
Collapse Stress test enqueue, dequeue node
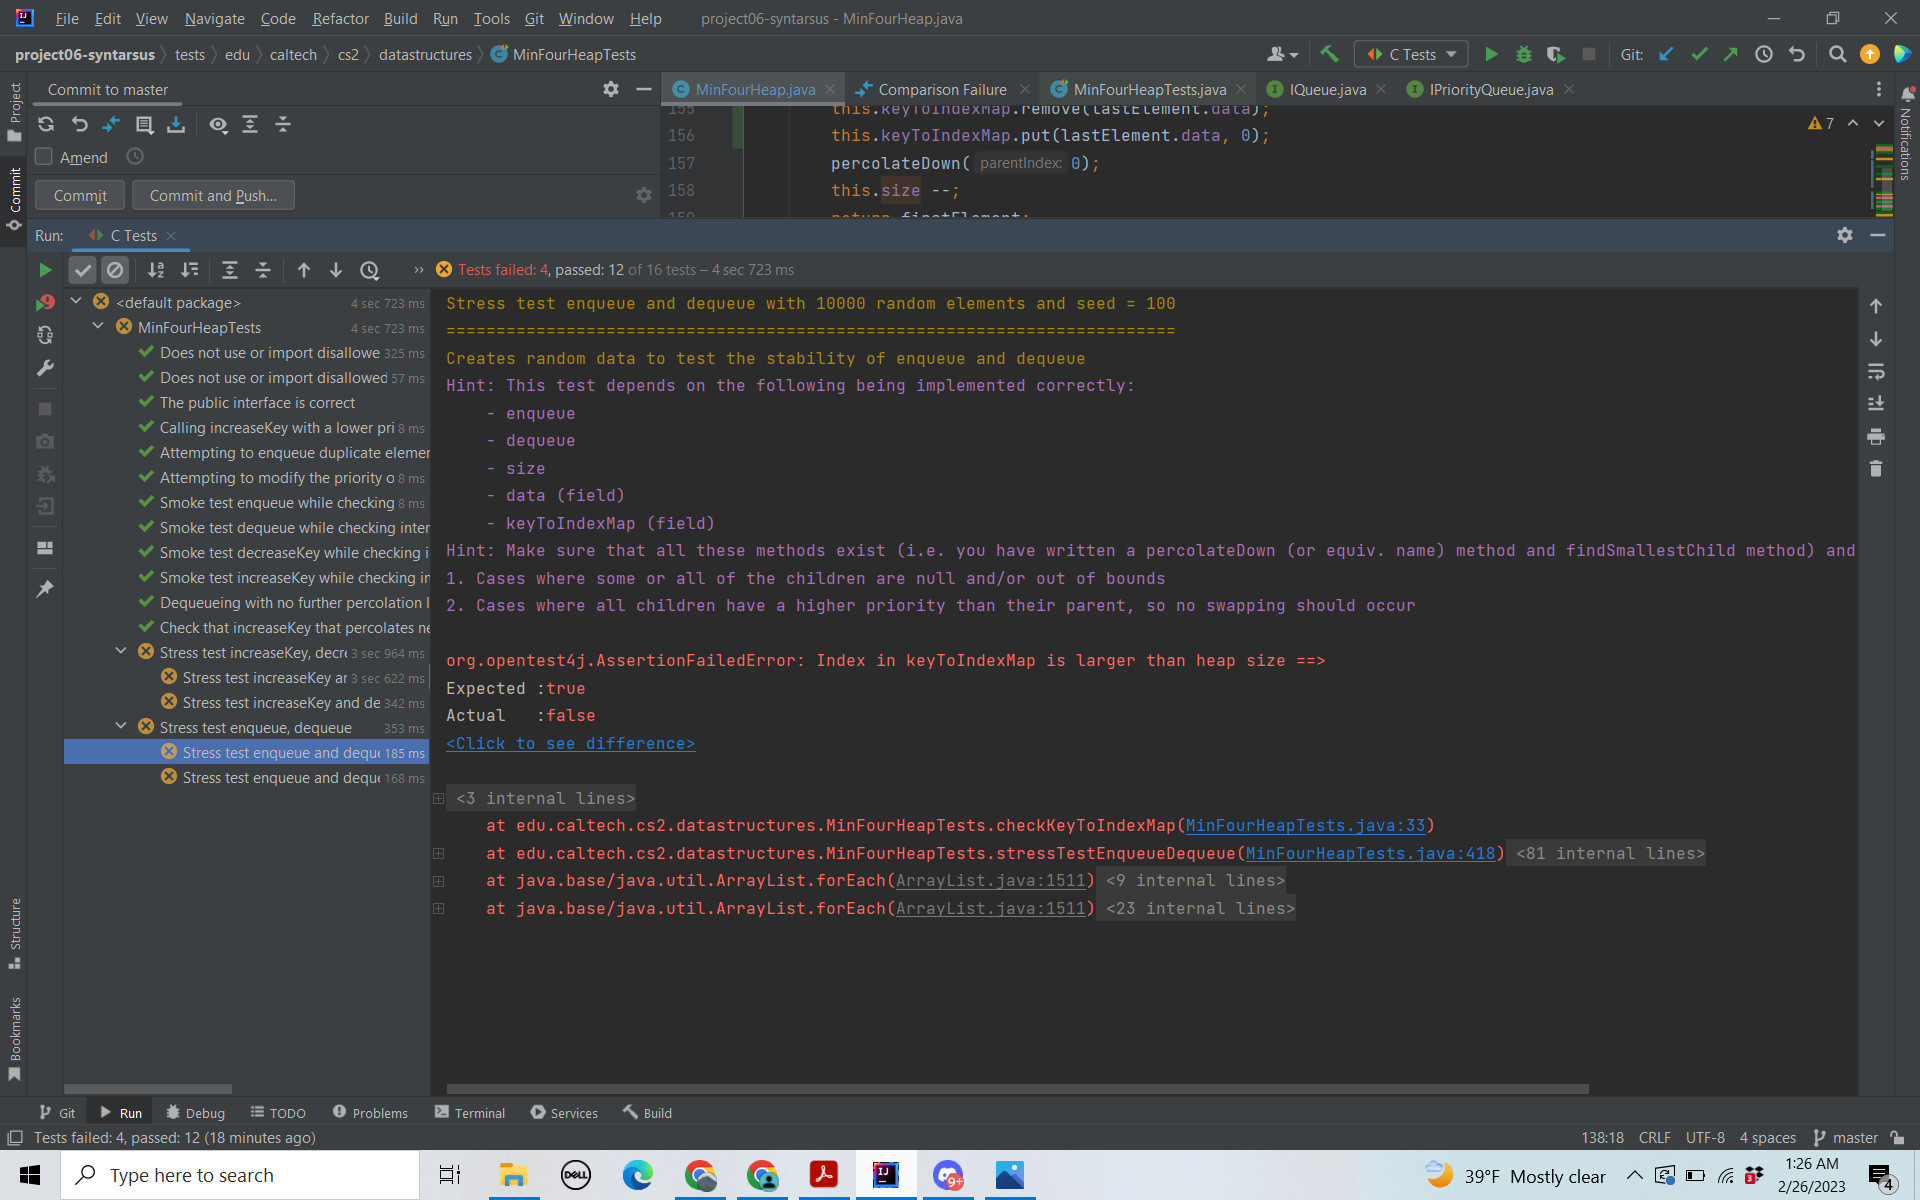pos(121,727)
